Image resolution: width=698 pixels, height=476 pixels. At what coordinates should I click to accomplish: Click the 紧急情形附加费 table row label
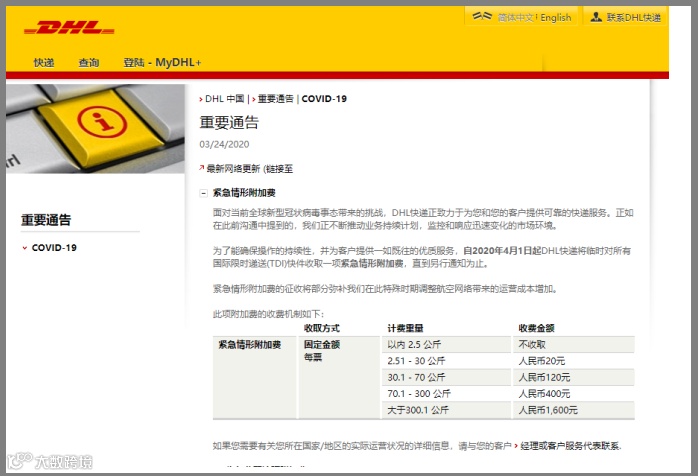pyautogui.click(x=250, y=345)
